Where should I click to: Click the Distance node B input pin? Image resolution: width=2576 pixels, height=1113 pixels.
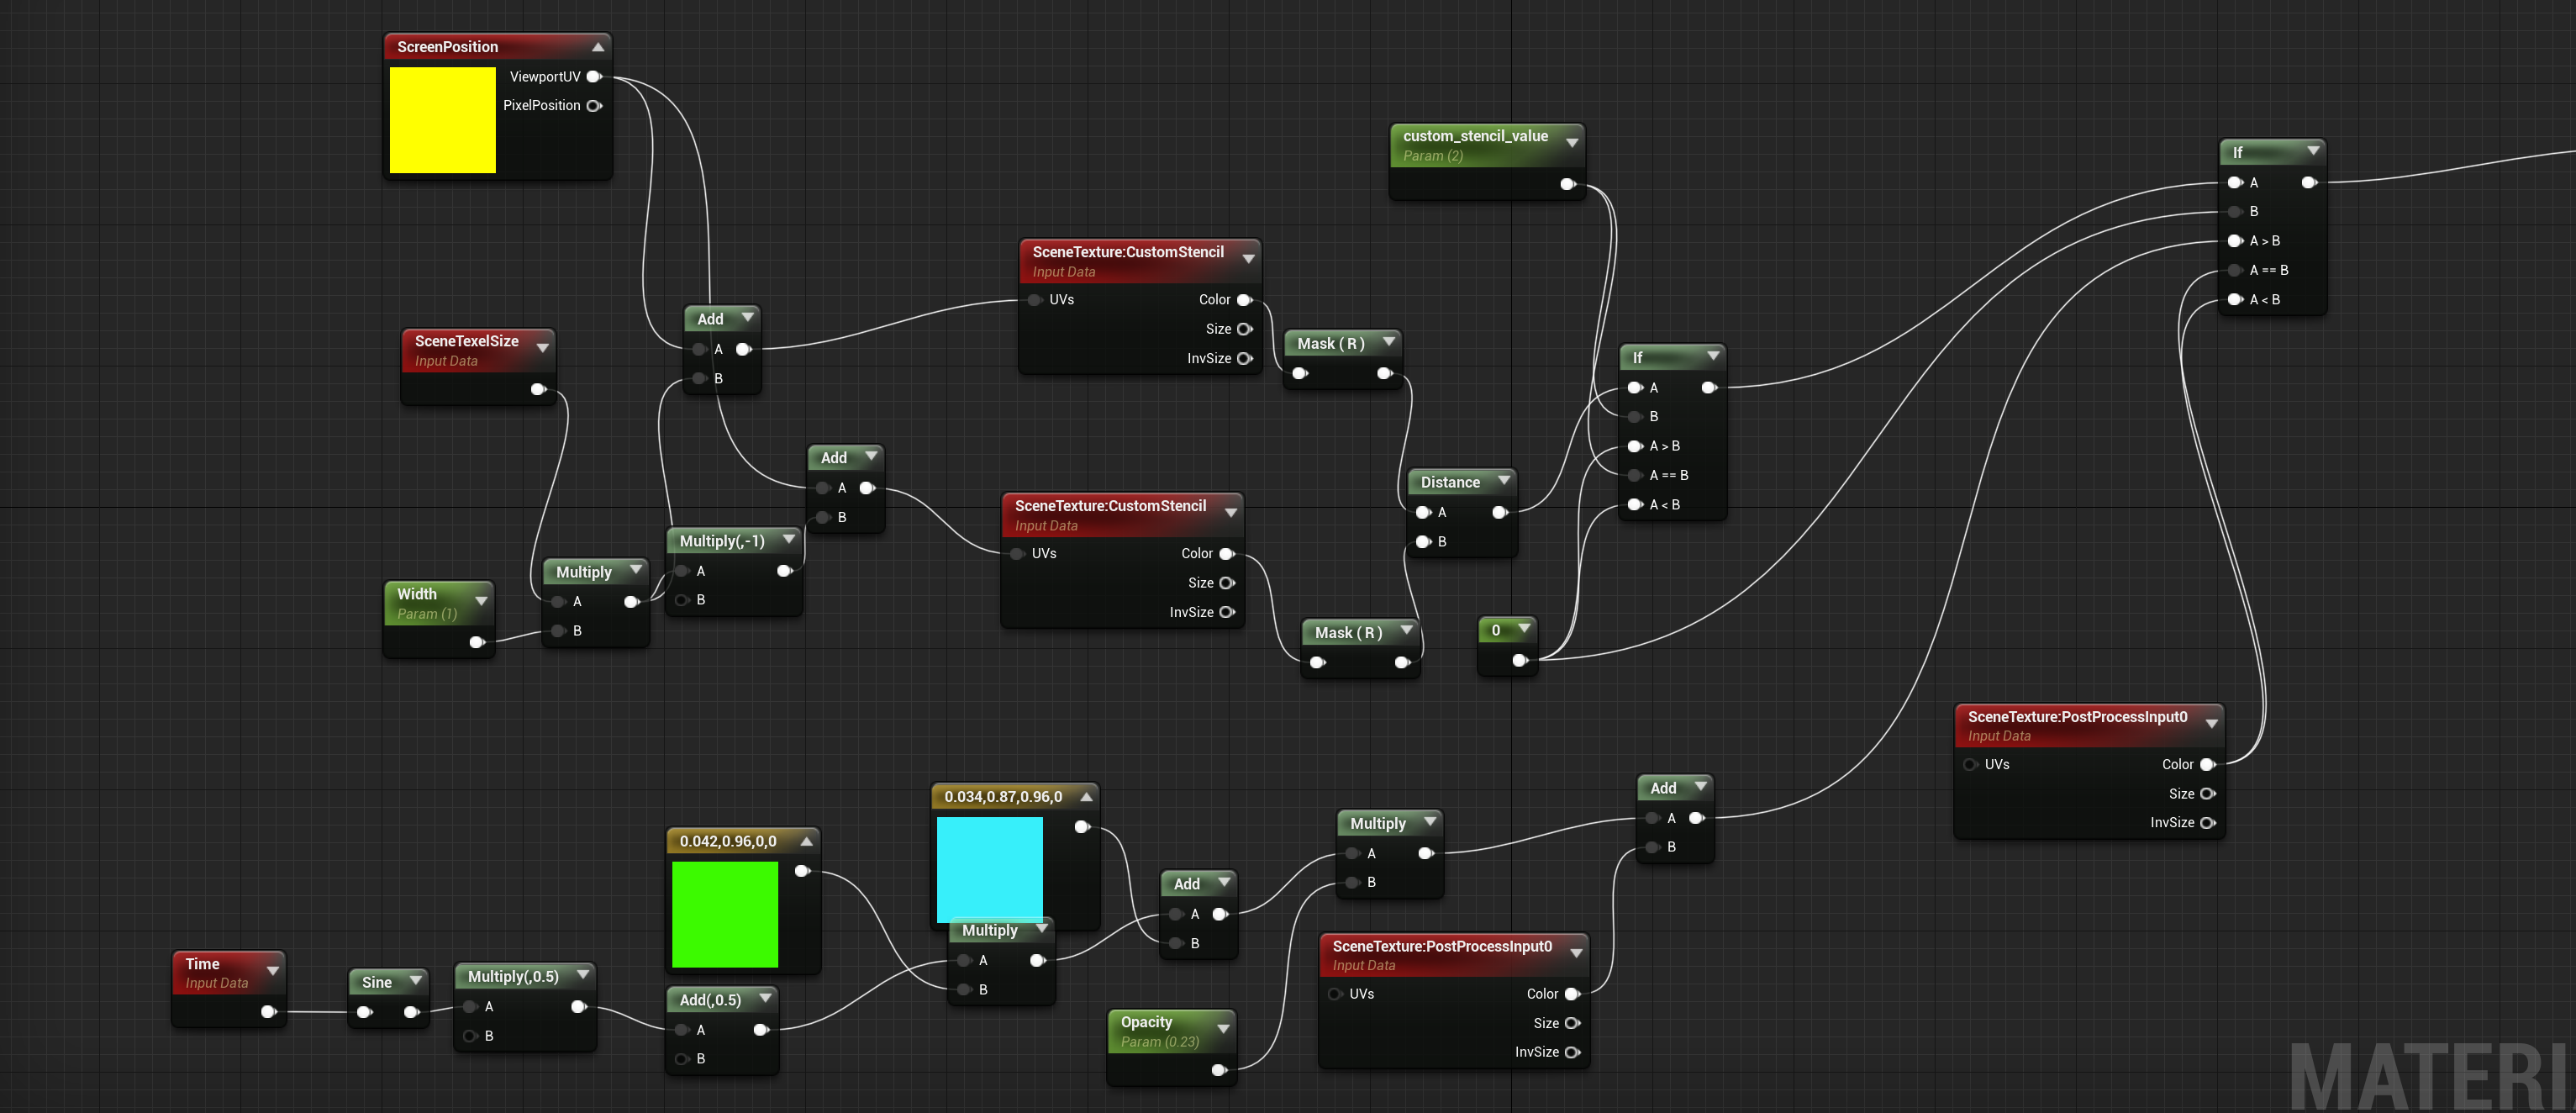point(1423,542)
